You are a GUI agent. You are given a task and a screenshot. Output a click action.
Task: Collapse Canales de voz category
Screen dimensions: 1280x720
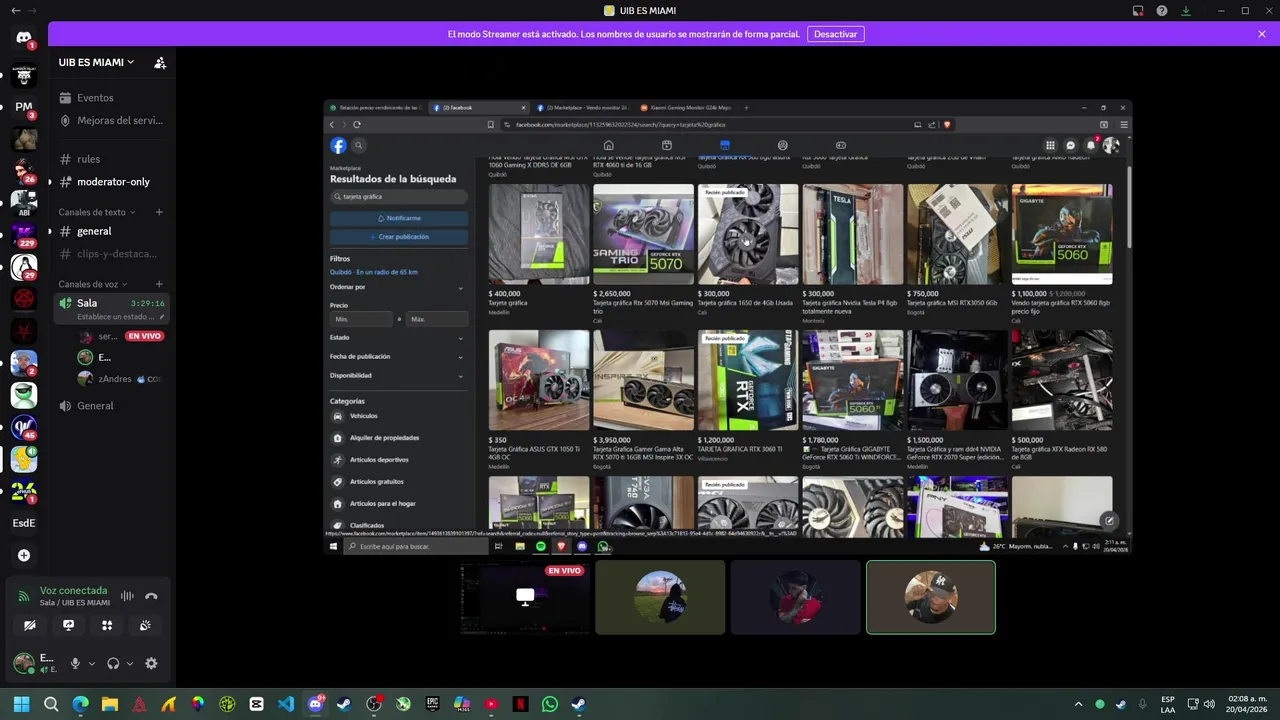tap(94, 284)
